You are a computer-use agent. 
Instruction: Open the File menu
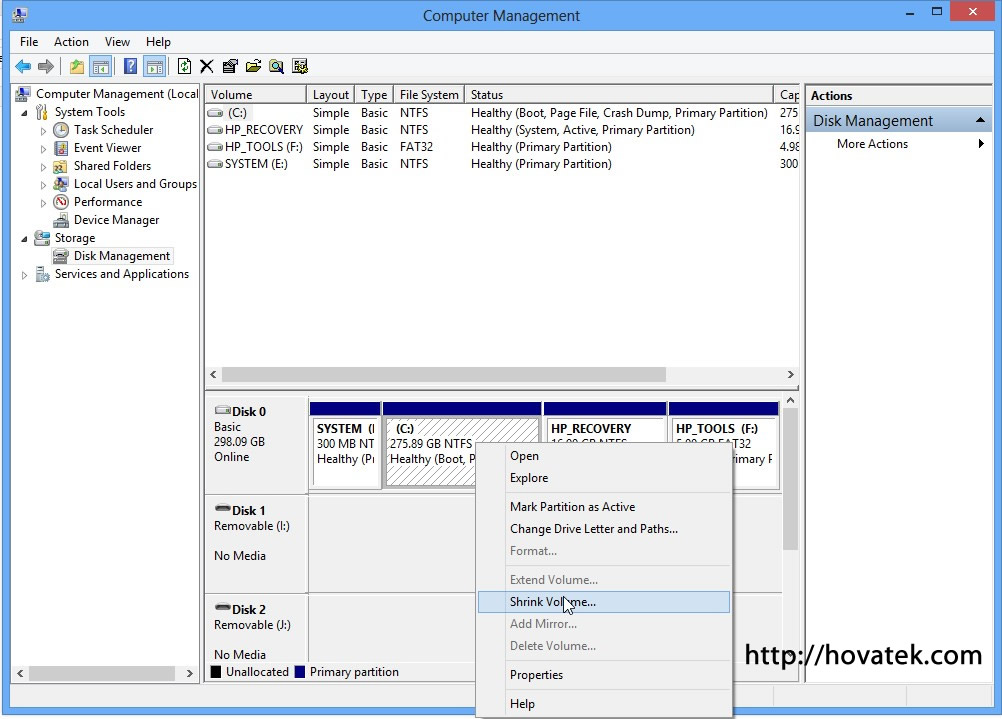tap(29, 42)
